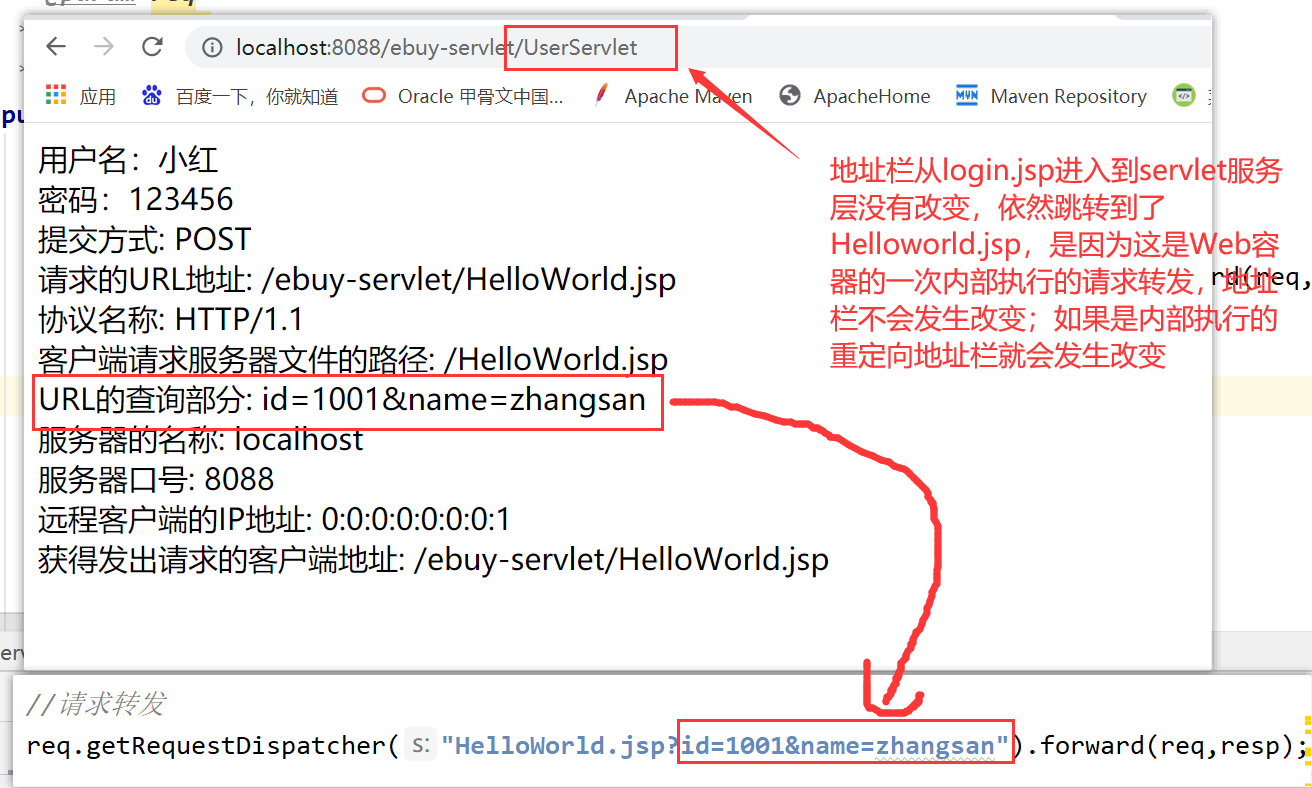Open the 应用 apps bookmark
This screenshot has height=788, width=1312.
(98, 96)
